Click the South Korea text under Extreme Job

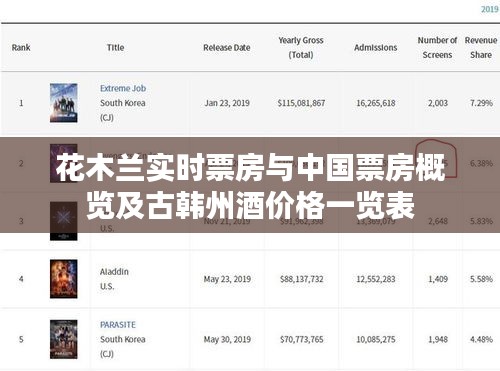[x=123, y=103]
